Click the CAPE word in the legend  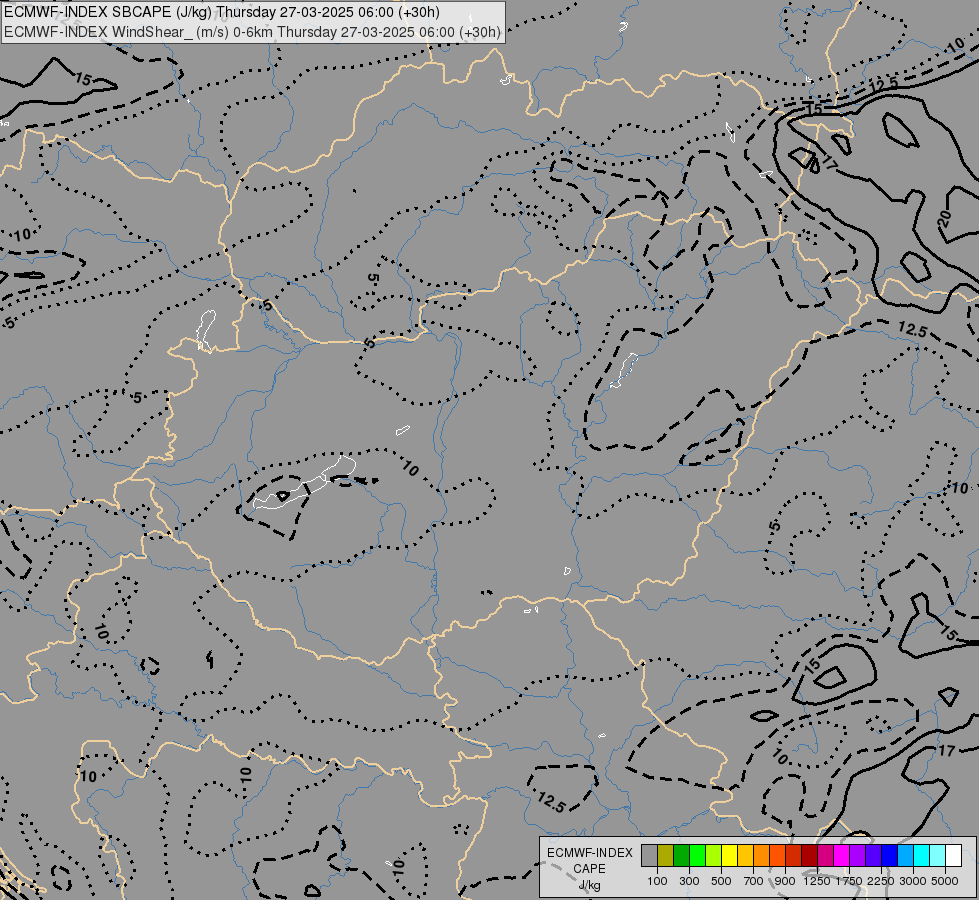coord(589,869)
